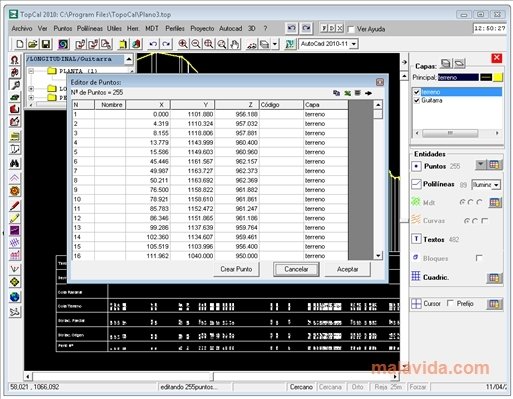Collapse the PLANTA (1) tree node
513x399 pixels.
[x=31, y=71]
